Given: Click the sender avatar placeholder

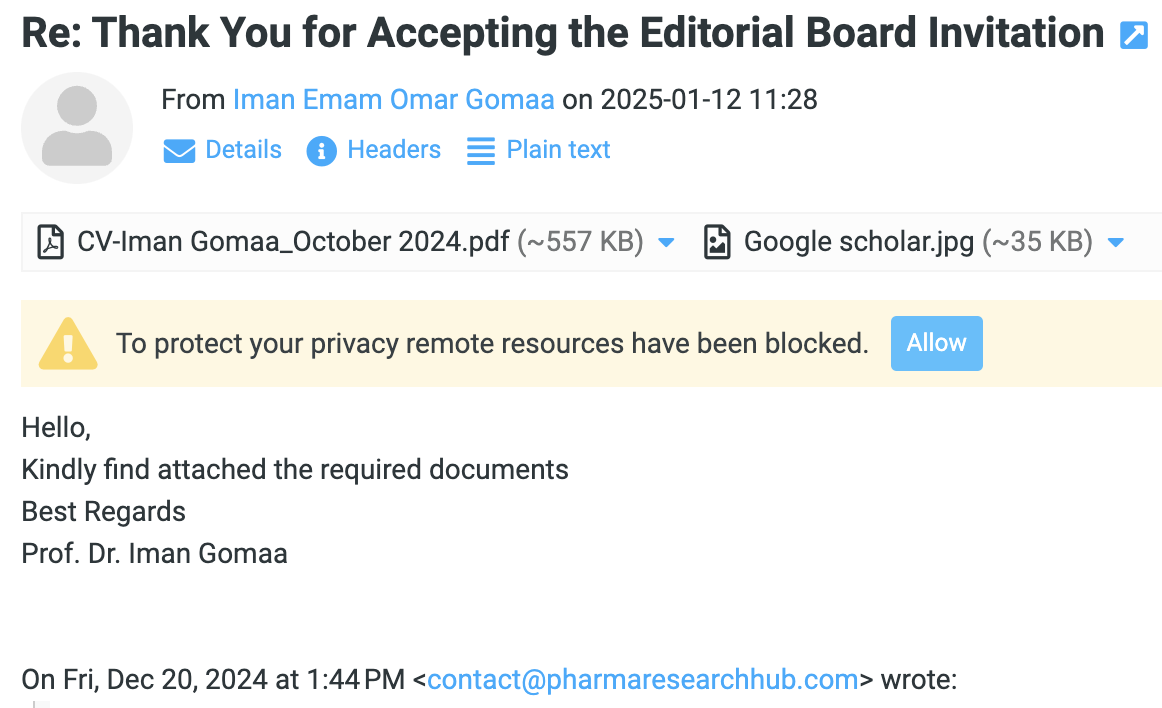Looking at the screenshot, I should 77,127.
